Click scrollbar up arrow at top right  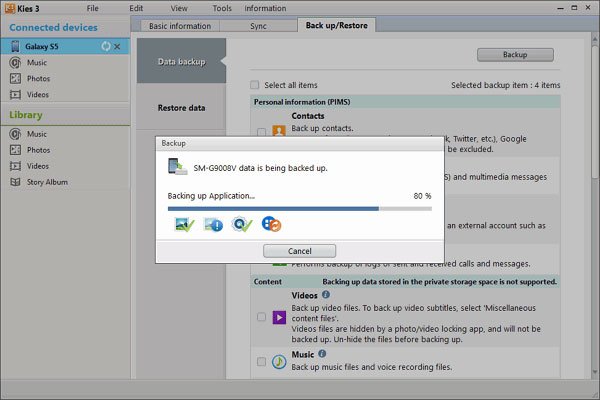tap(595, 39)
